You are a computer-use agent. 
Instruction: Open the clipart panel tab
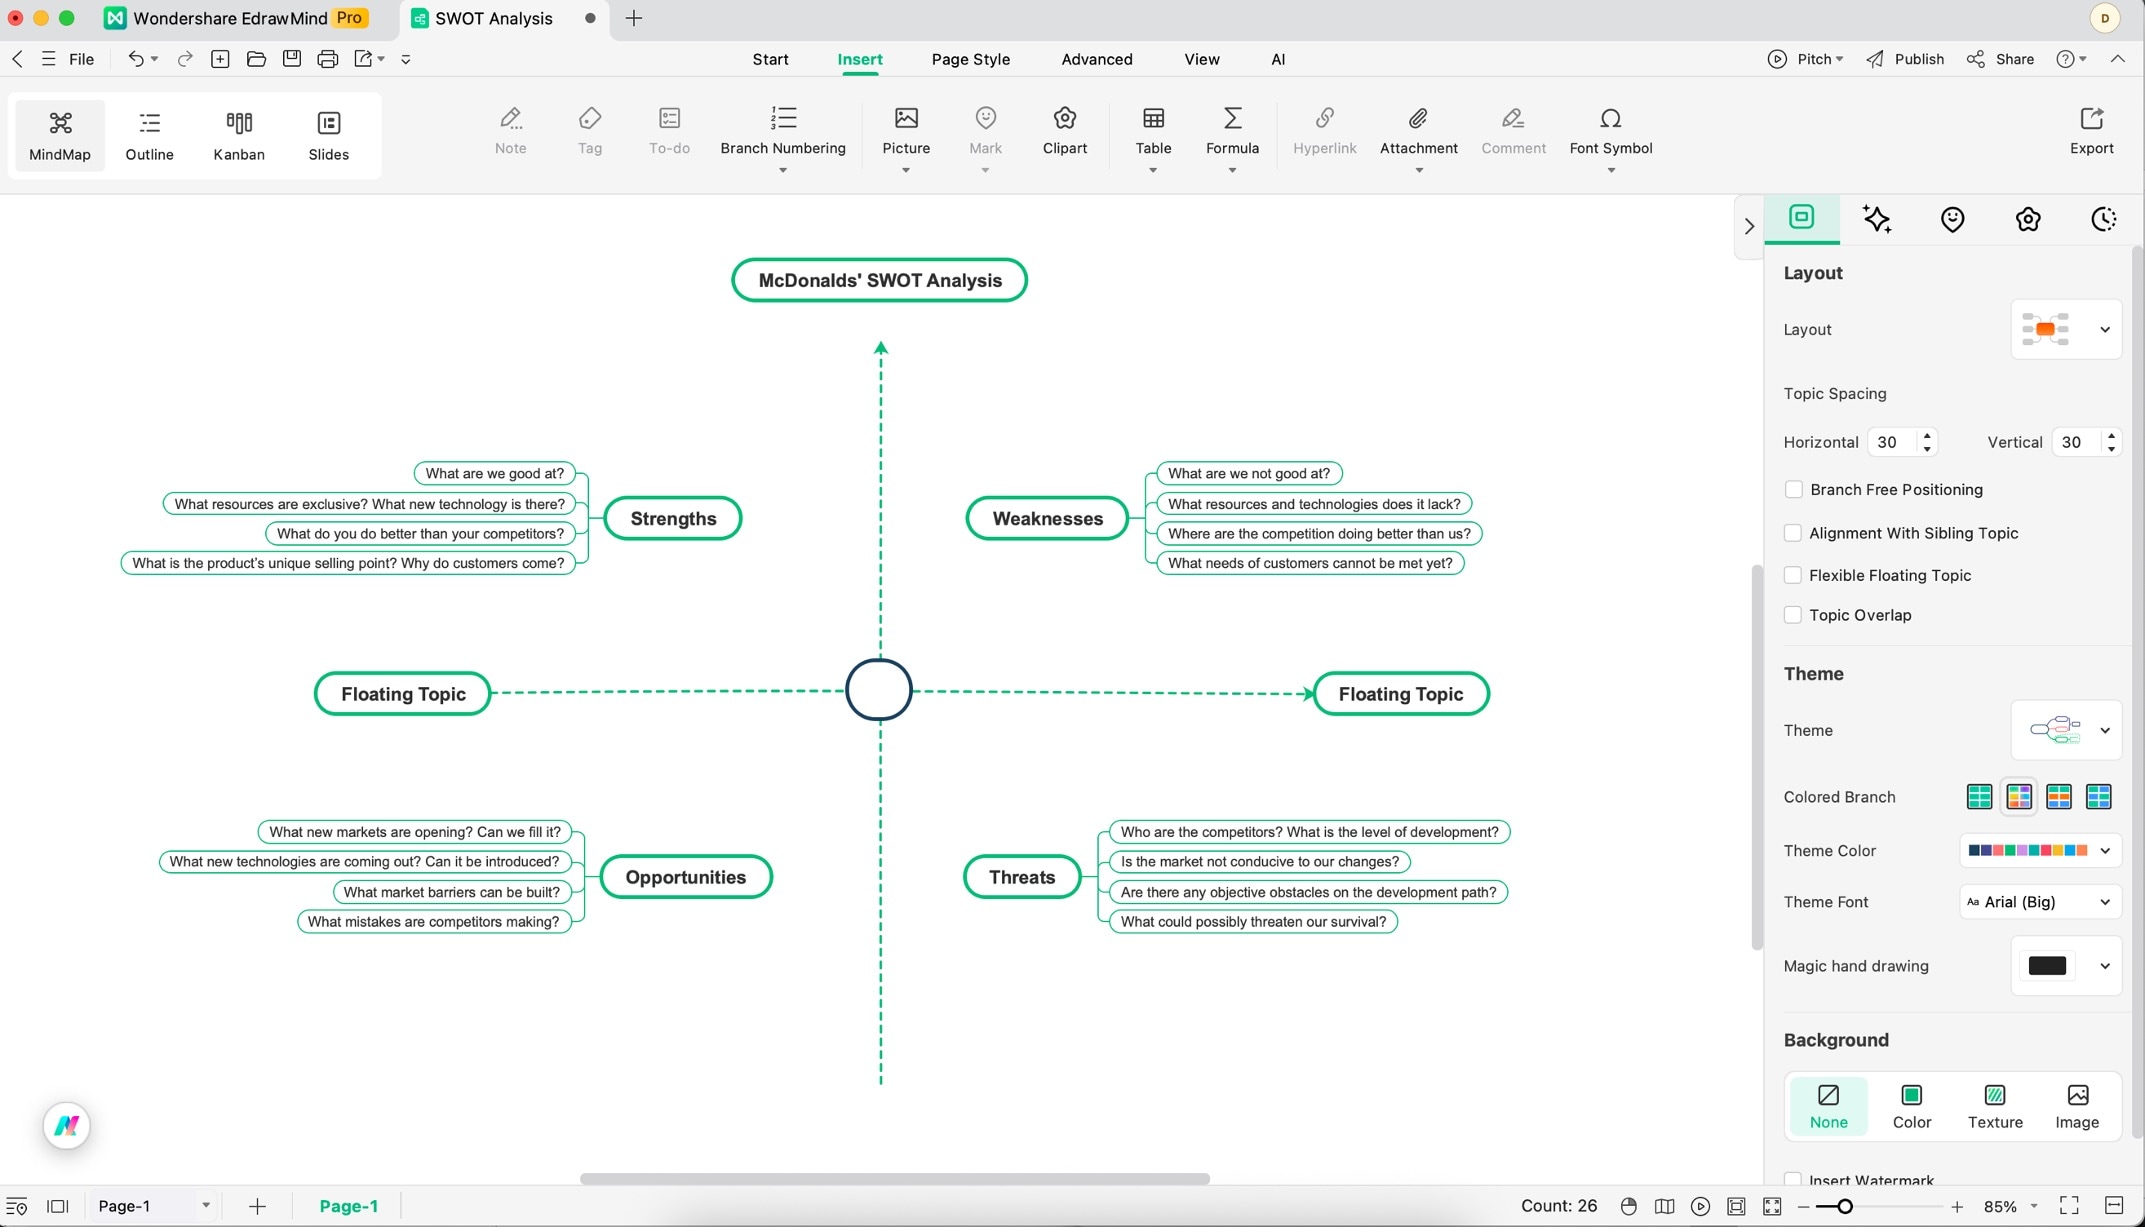2027,219
